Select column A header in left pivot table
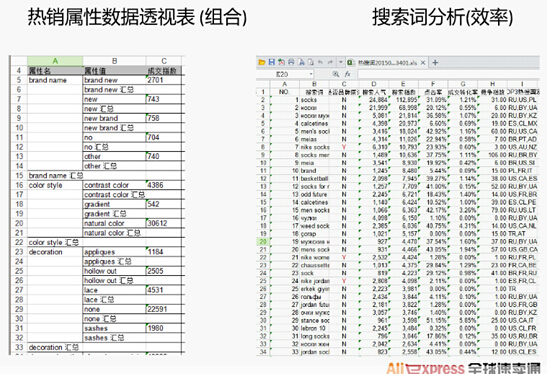The image size is (547, 379). (x=55, y=61)
